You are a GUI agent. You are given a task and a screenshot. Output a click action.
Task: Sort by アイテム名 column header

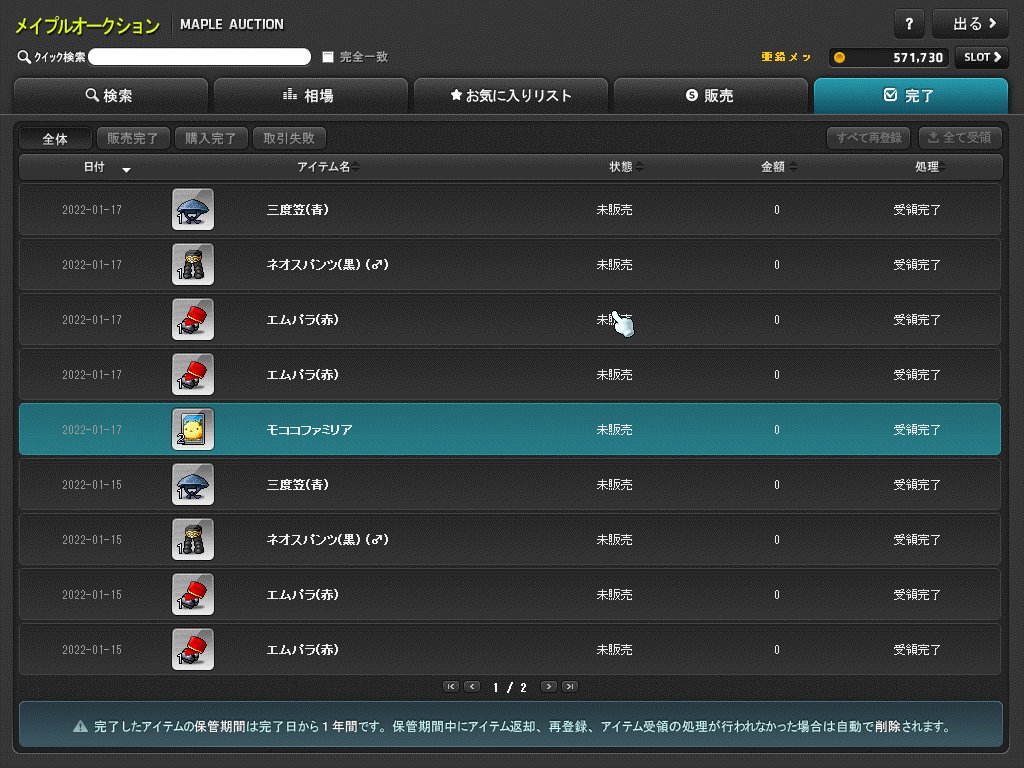328,167
